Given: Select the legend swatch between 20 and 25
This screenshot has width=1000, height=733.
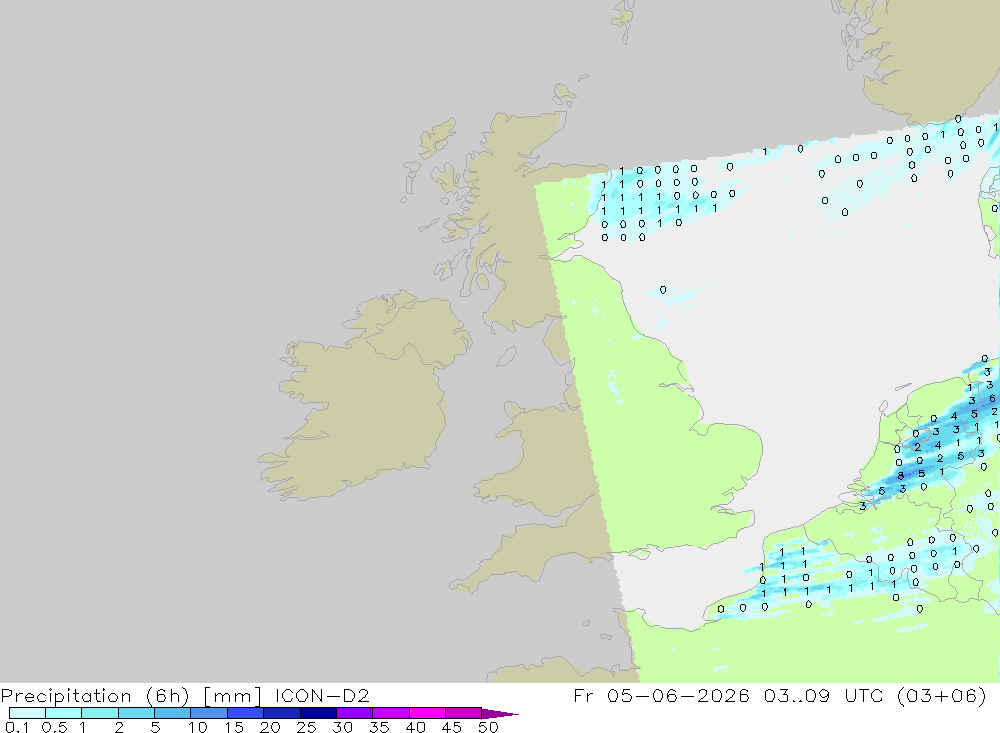Looking at the screenshot, I should tap(282, 713).
